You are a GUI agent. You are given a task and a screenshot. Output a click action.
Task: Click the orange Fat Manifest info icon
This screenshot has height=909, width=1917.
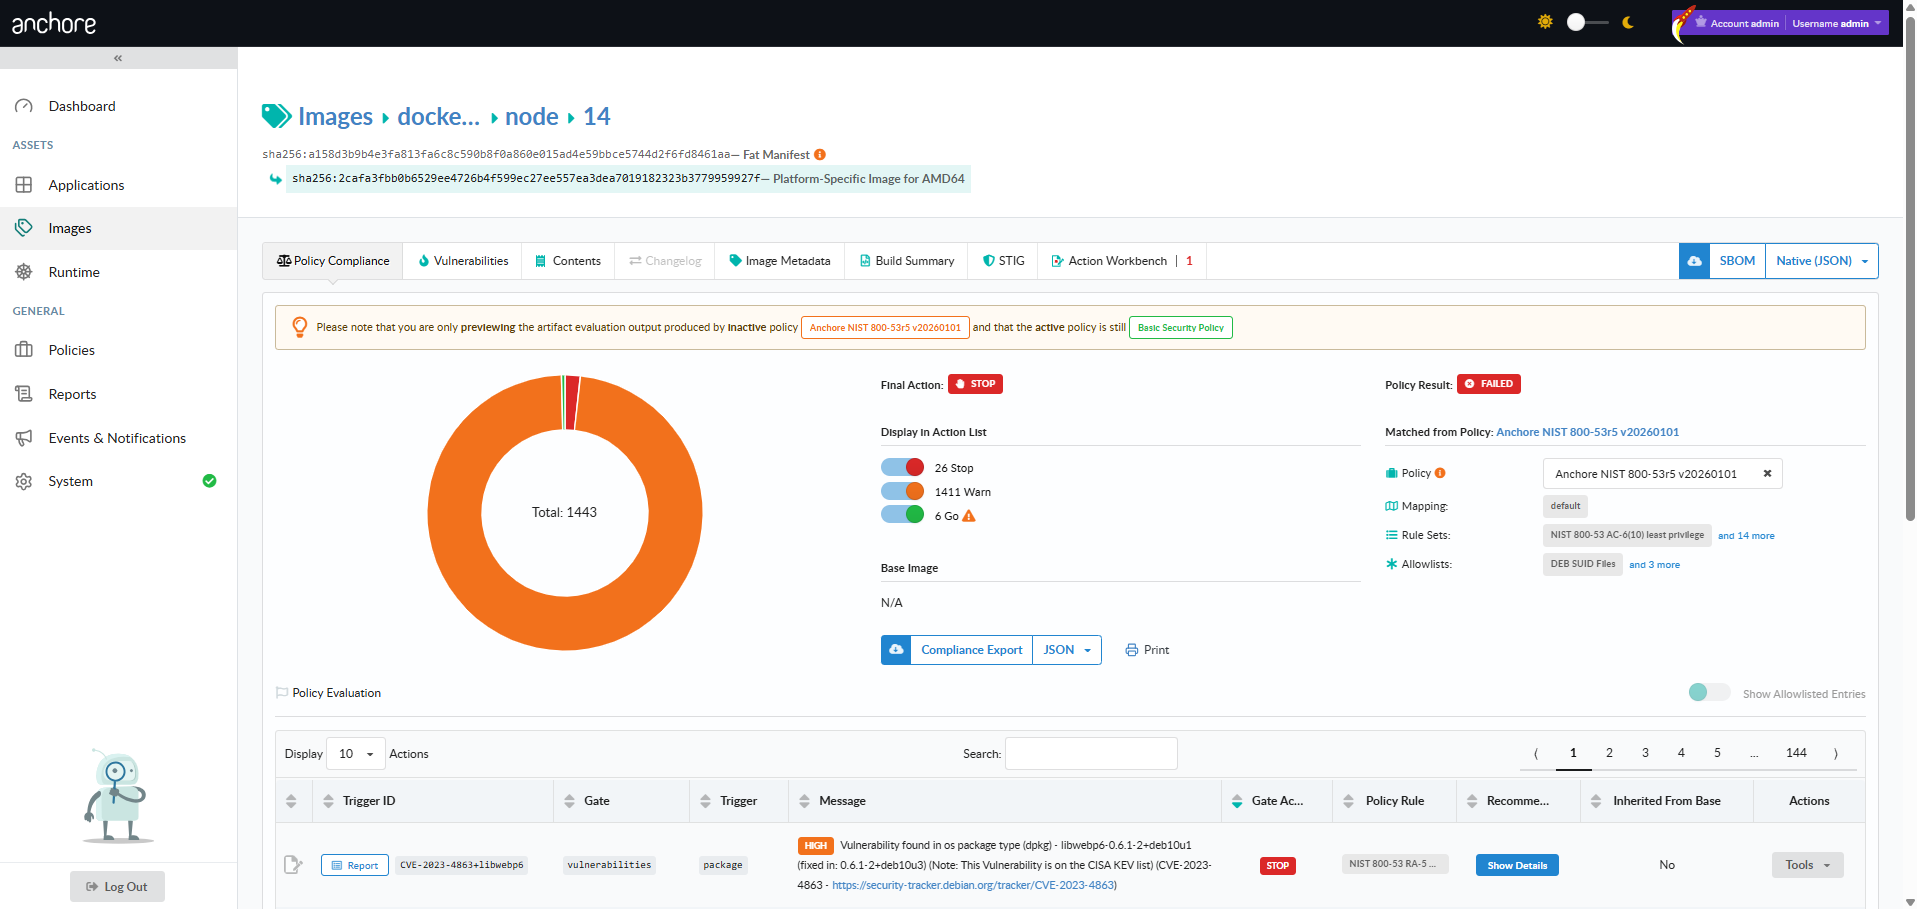820,154
